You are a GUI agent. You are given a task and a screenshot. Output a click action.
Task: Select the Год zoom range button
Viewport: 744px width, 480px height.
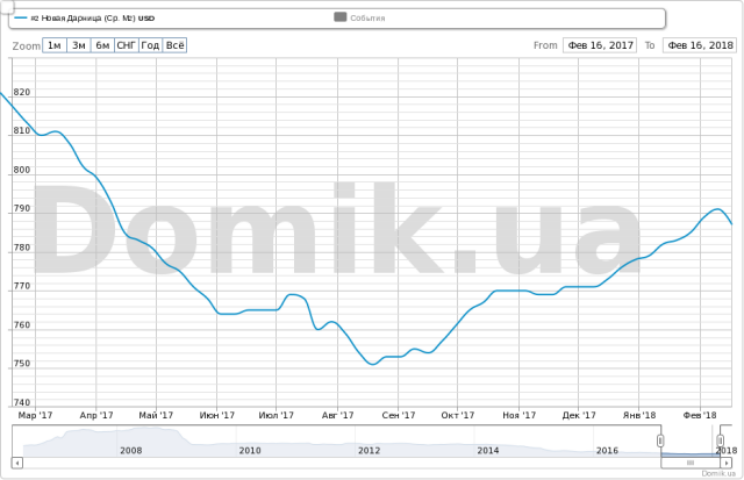[150, 46]
